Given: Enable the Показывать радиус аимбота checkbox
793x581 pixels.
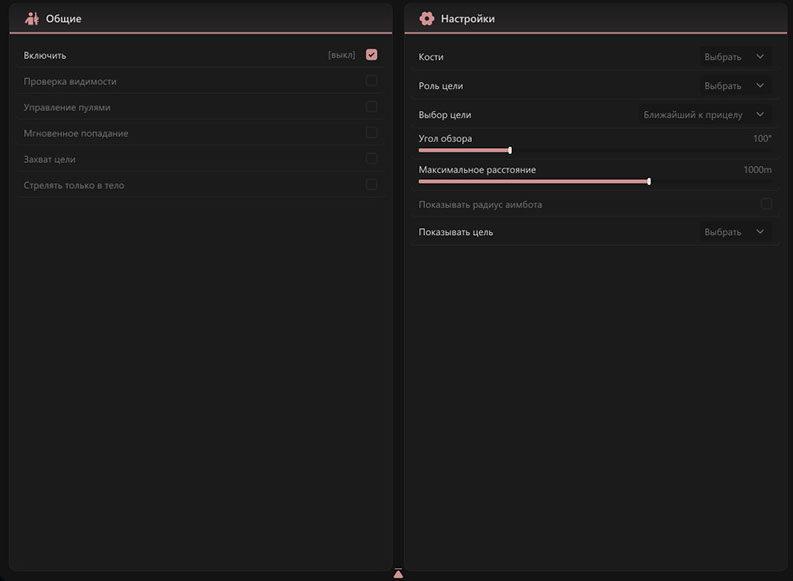Looking at the screenshot, I should [x=766, y=204].
